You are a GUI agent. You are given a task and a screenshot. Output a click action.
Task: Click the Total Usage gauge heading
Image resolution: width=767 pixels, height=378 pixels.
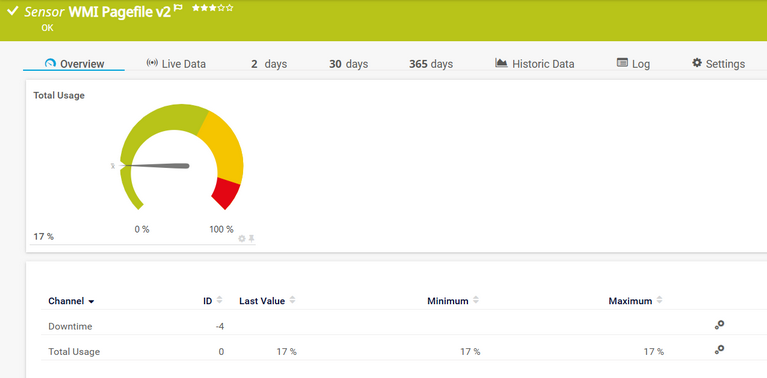tap(59, 95)
